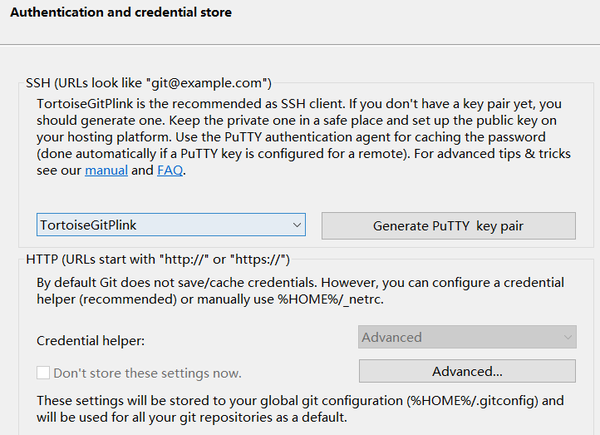Screen dimensions: 600x435
Task: Click the SSH group label with git@example.com
Action: [149, 83]
